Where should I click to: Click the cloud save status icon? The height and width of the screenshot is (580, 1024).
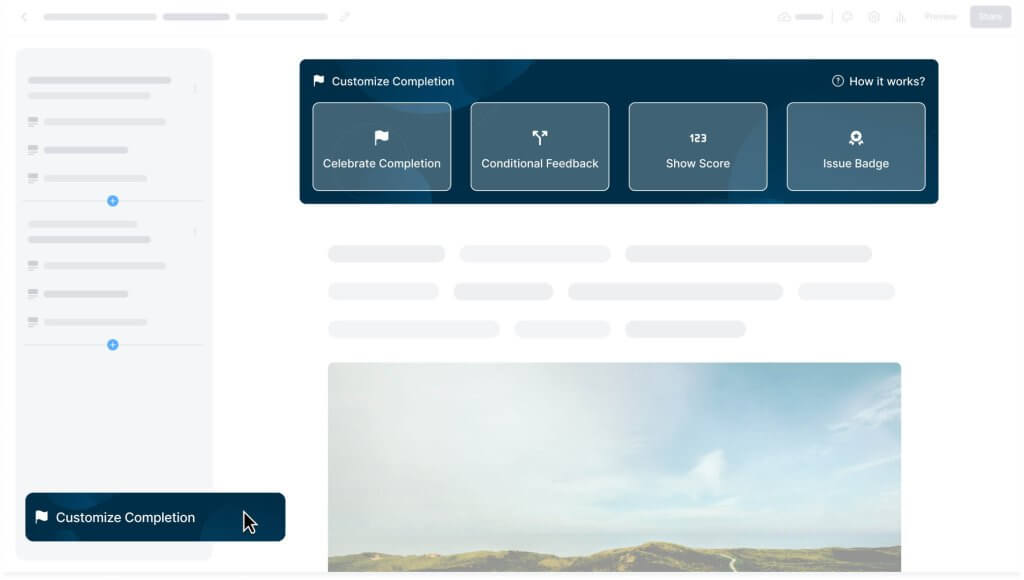pos(784,17)
